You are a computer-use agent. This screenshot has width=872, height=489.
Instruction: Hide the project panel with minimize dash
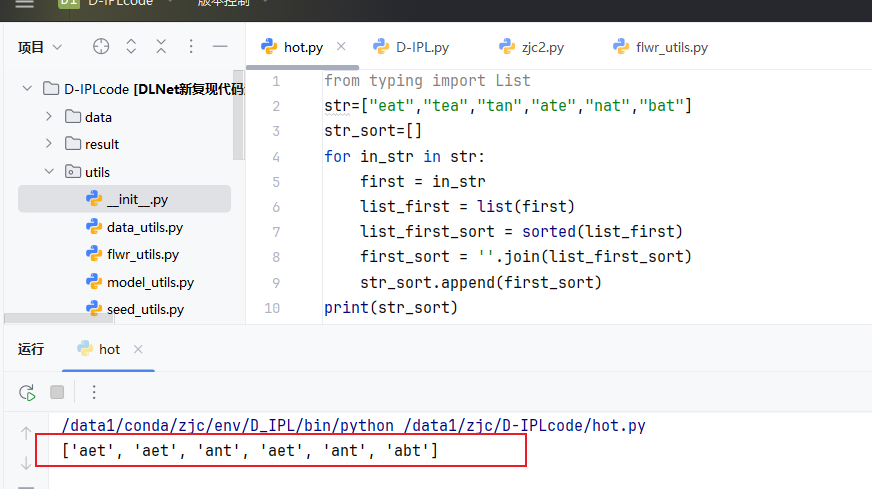pyautogui.click(x=220, y=47)
